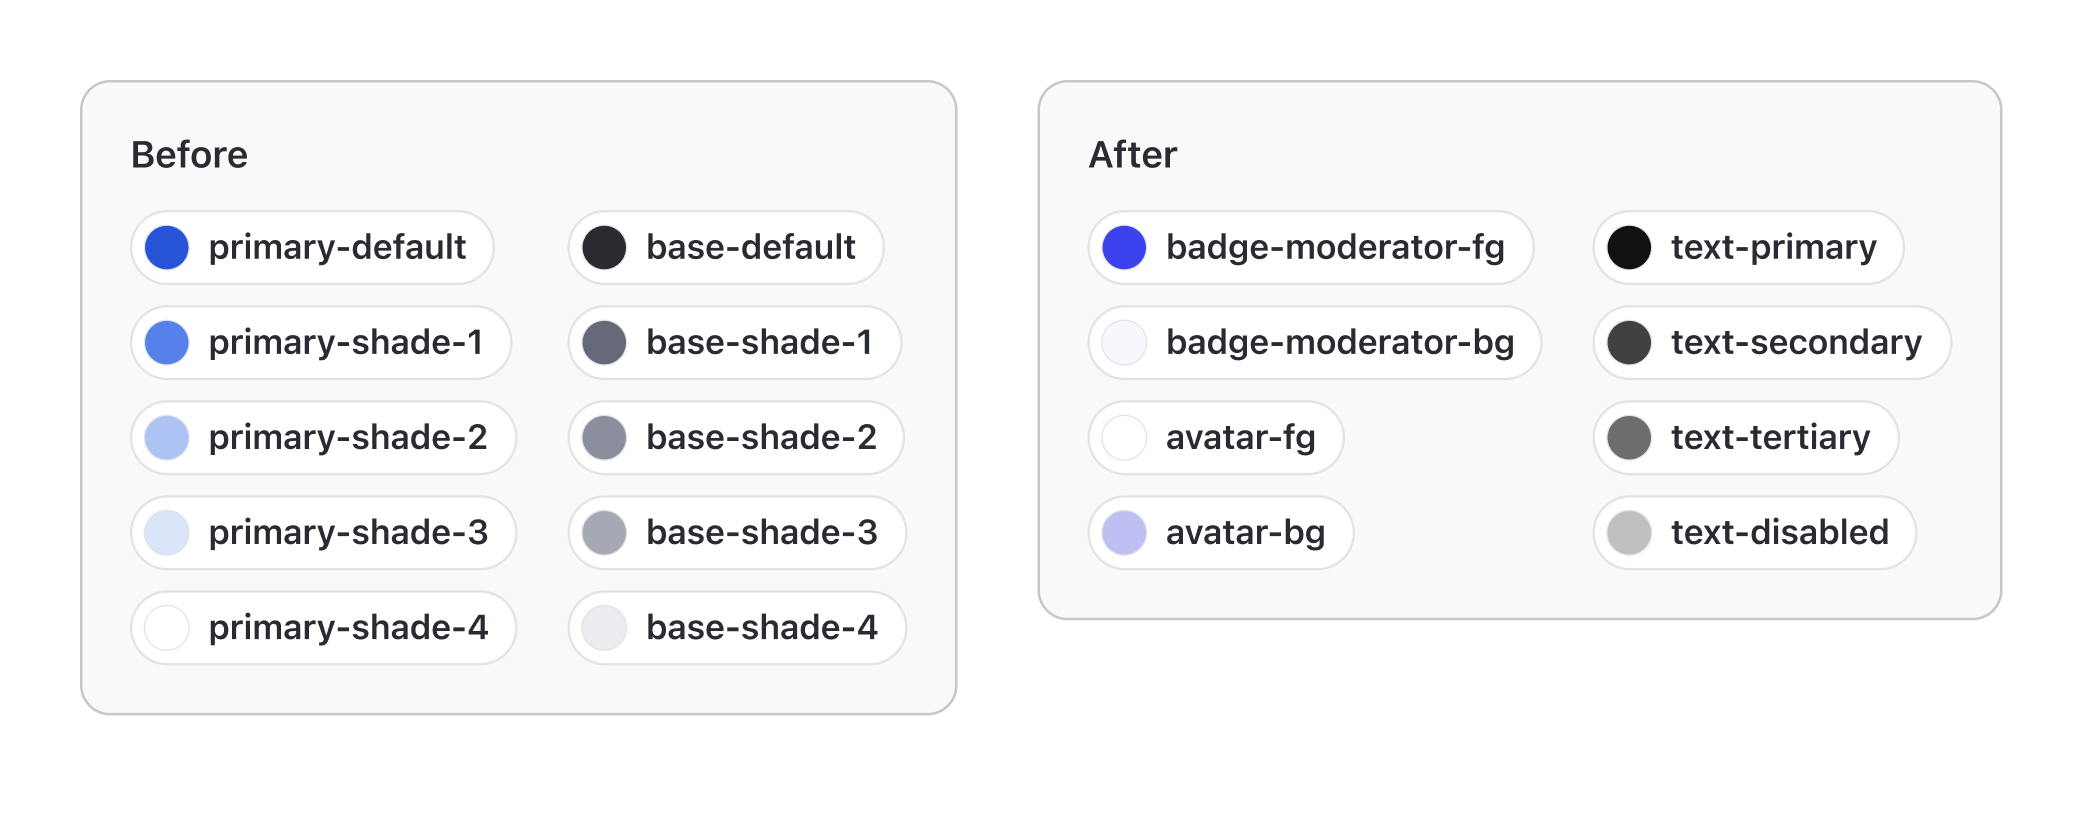Image resolution: width=2083 pixels, height=813 pixels.
Task: Click the badge-moderator-fg indigo swatch
Action: [1124, 248]
